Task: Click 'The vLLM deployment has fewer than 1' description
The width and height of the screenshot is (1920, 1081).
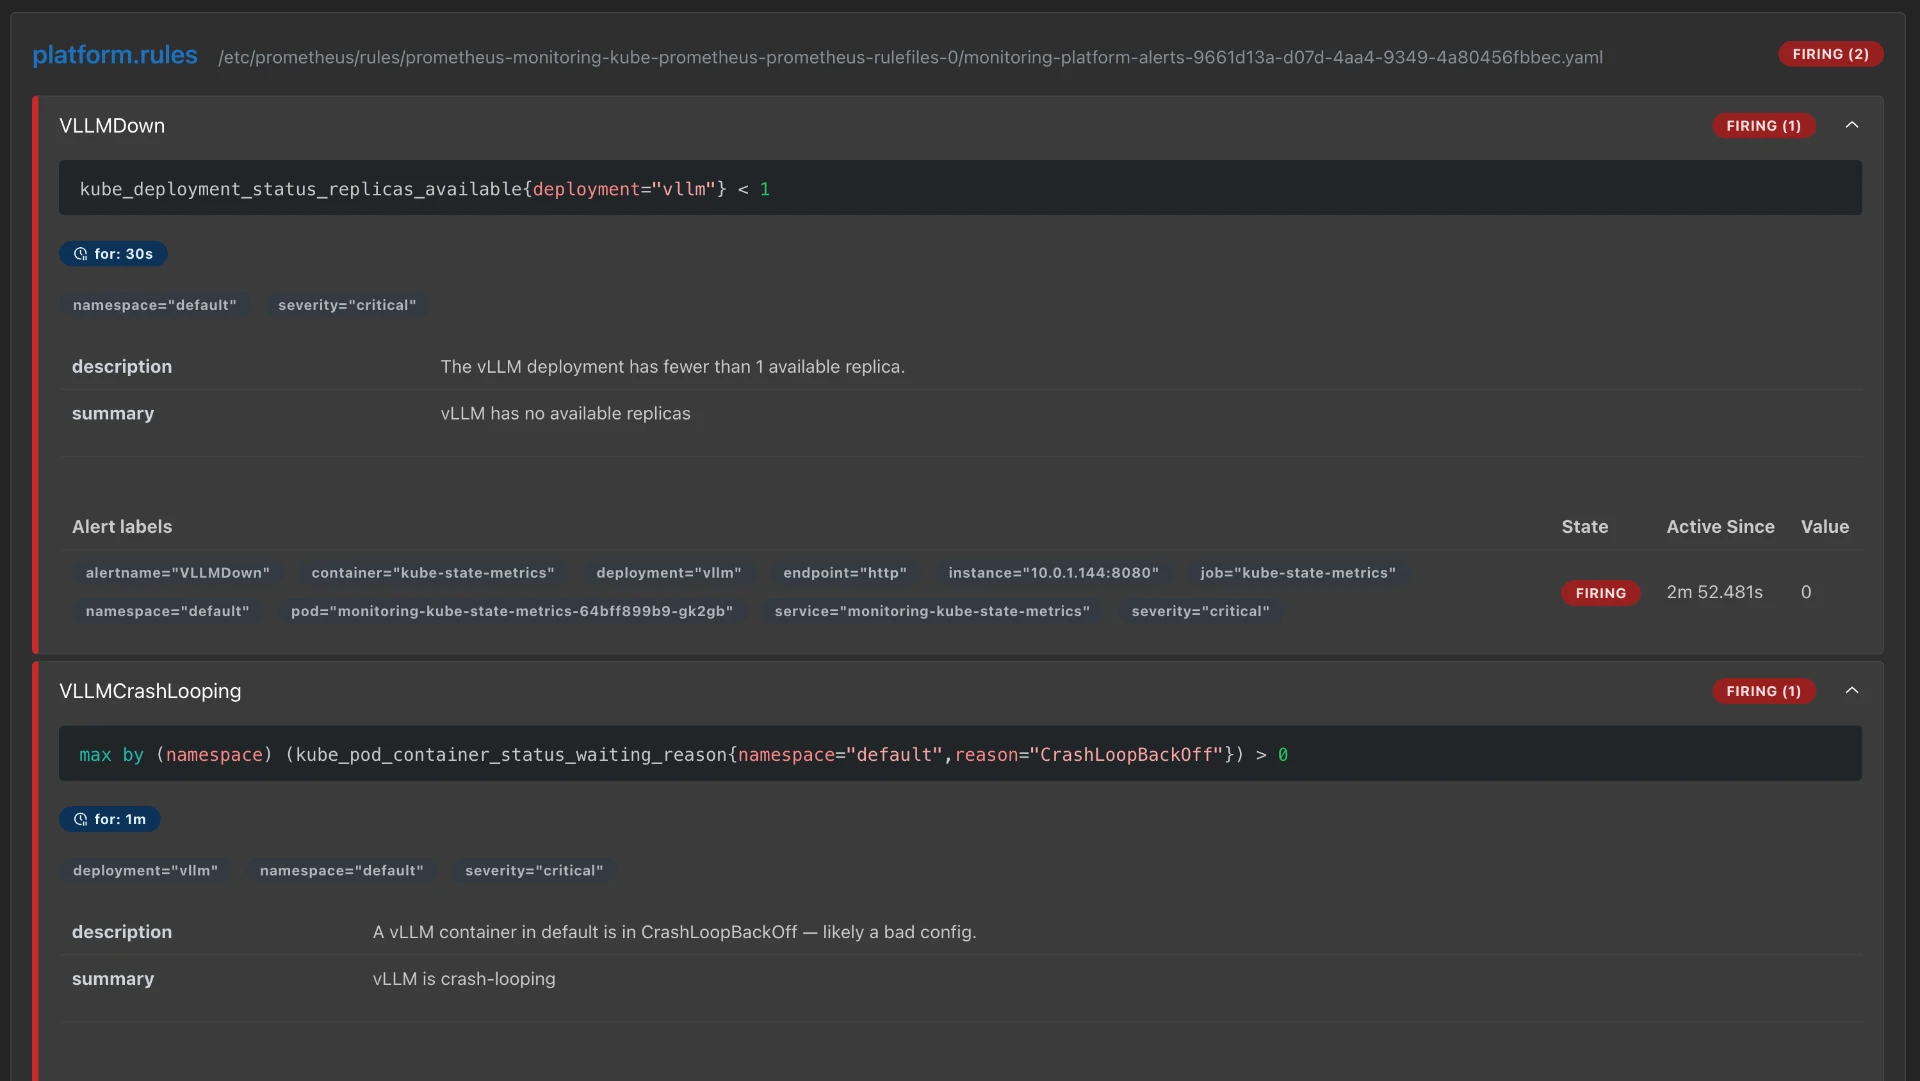Action: [672, 367]
